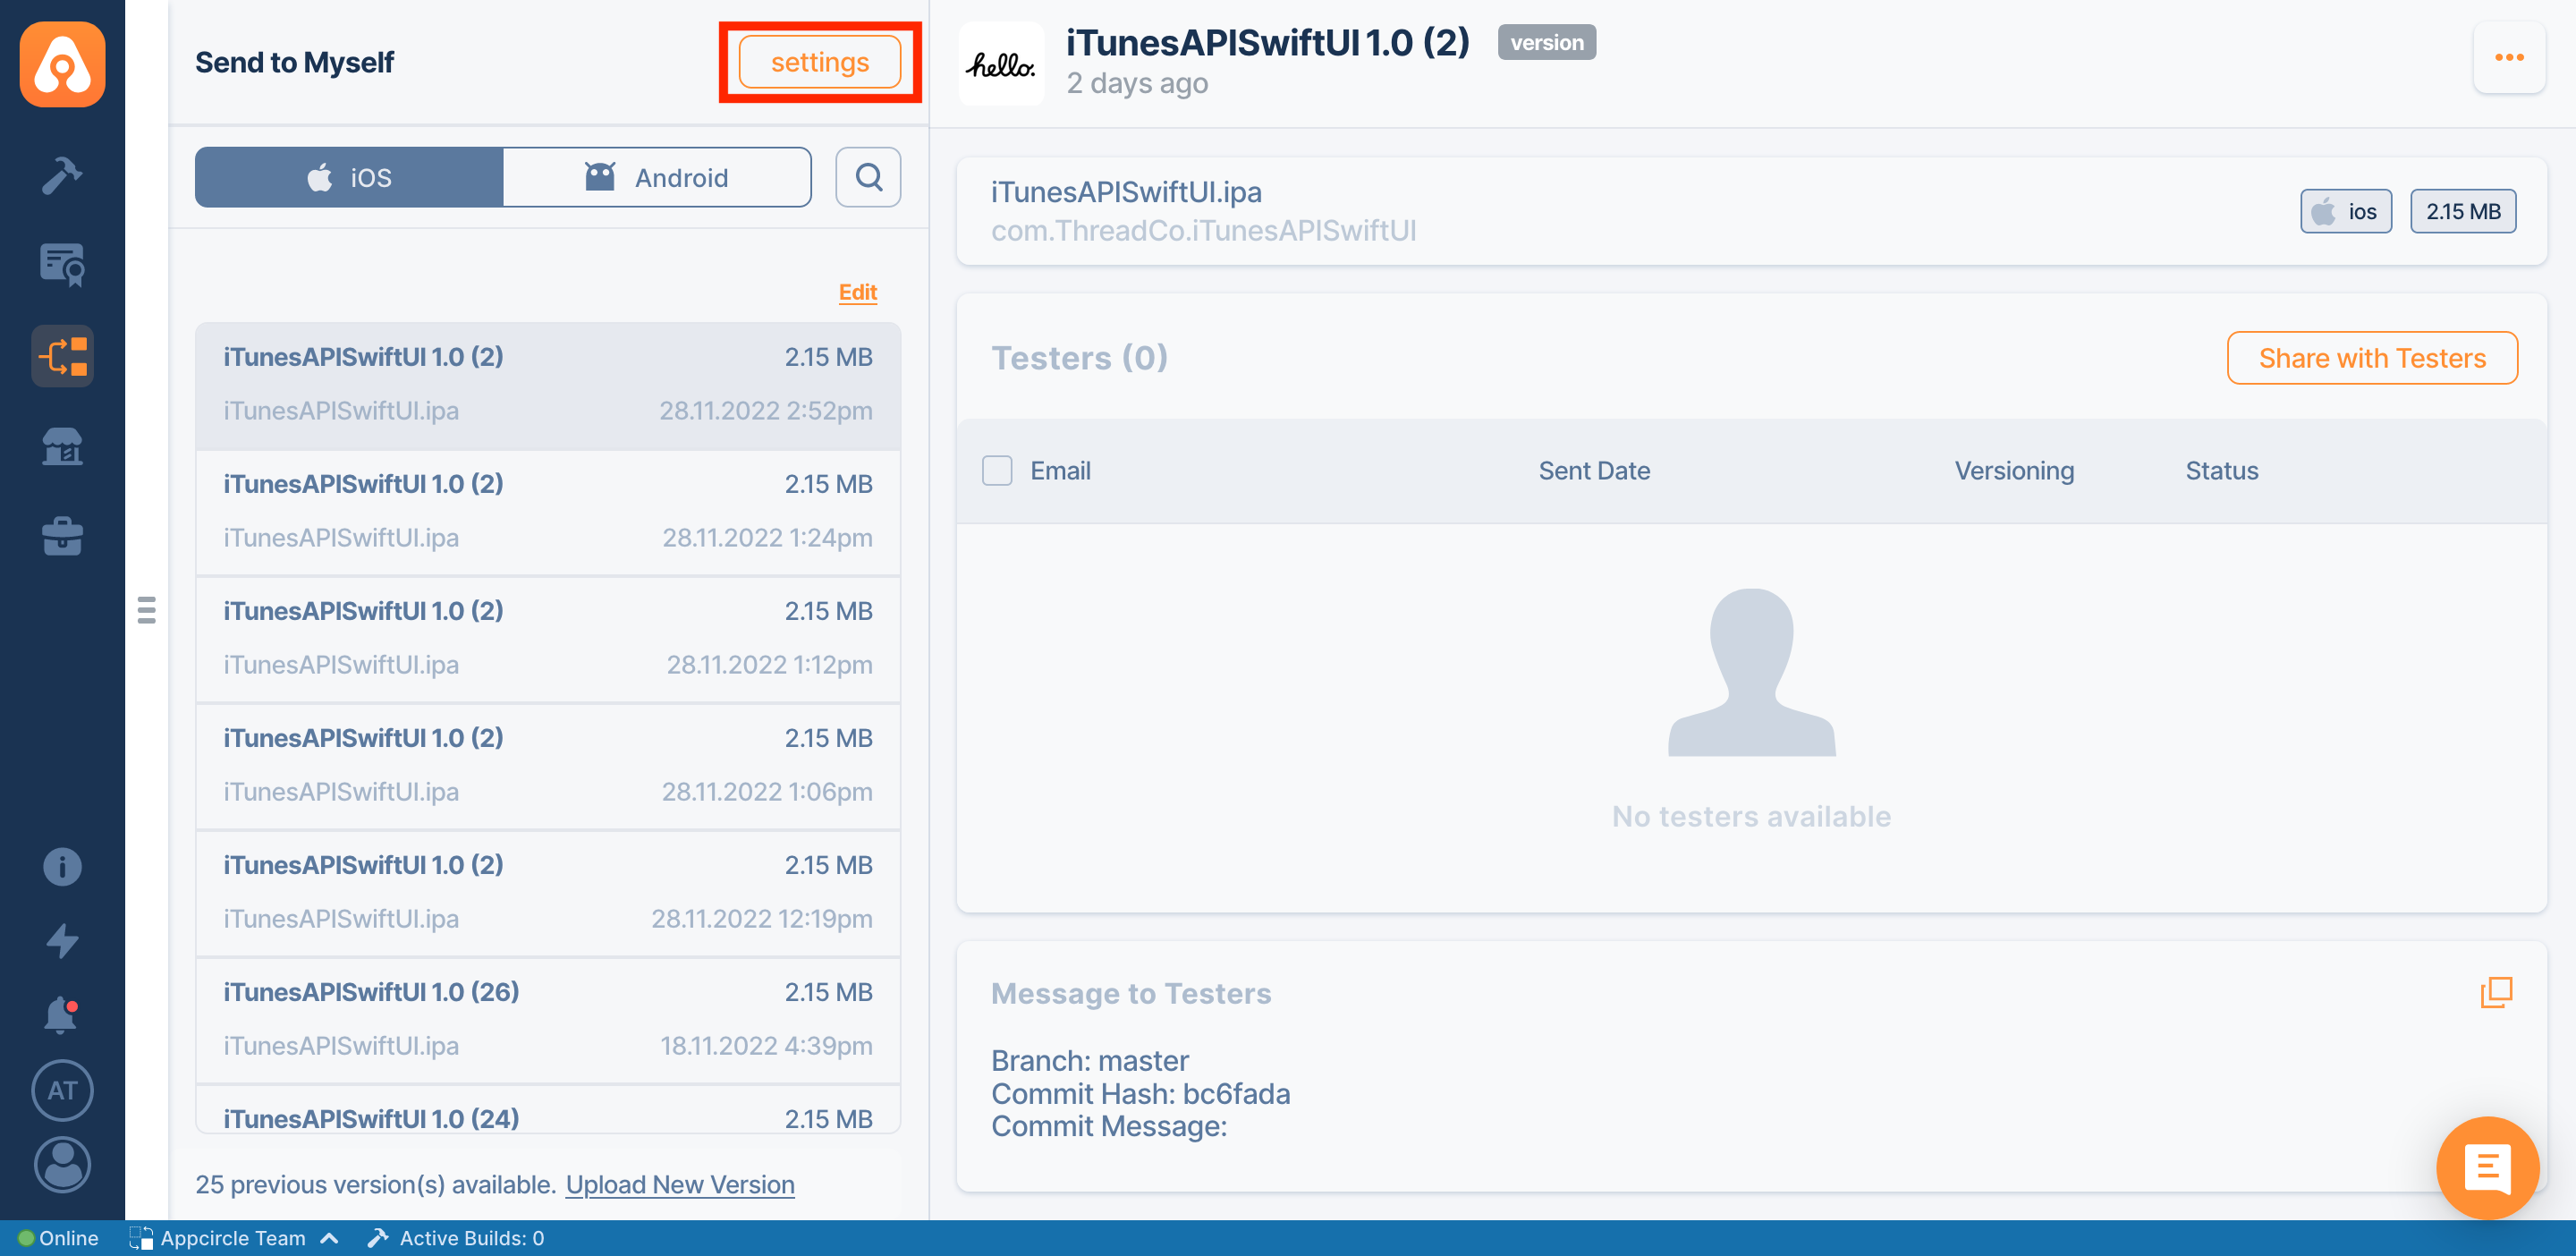The width and height of the screenshot is (2576, 1256).
Task: Copy the Message to Testers text
Action: pos(2496,992)
